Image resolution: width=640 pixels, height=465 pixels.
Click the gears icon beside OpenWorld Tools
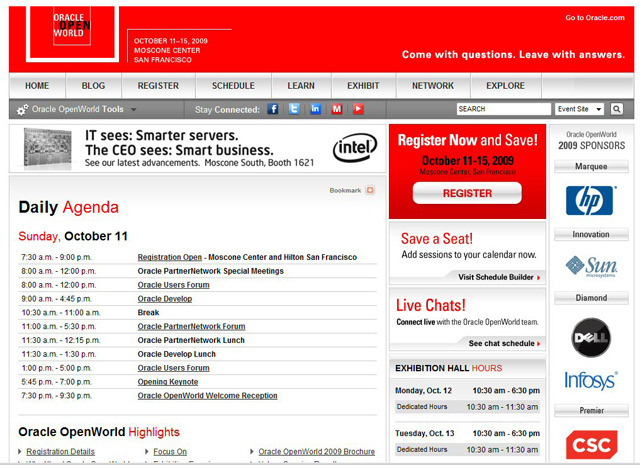pos(22,109)
